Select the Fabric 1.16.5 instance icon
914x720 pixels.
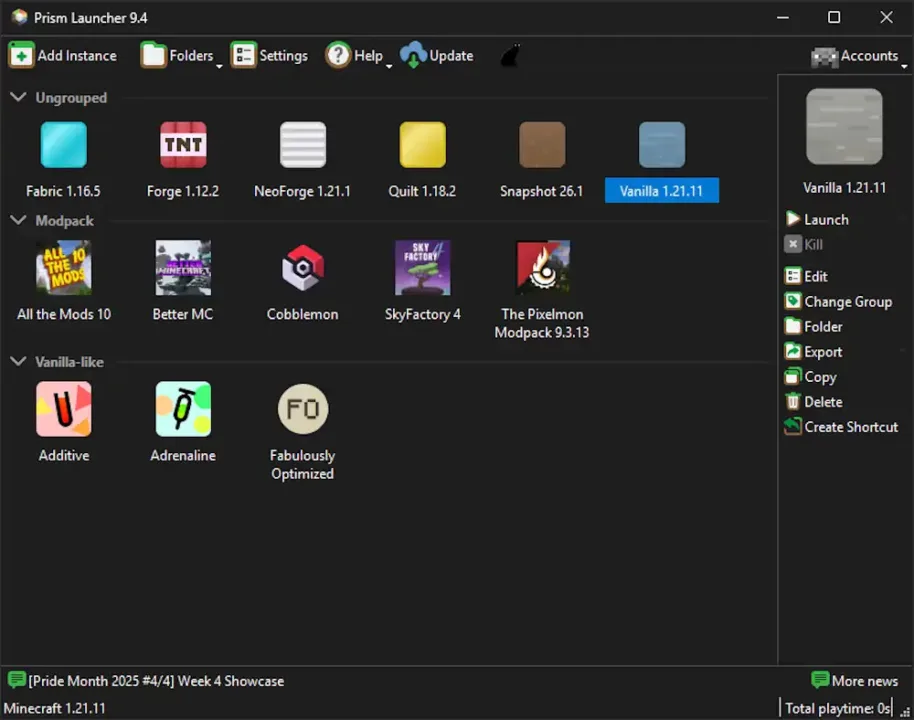(x=63, y=145)
